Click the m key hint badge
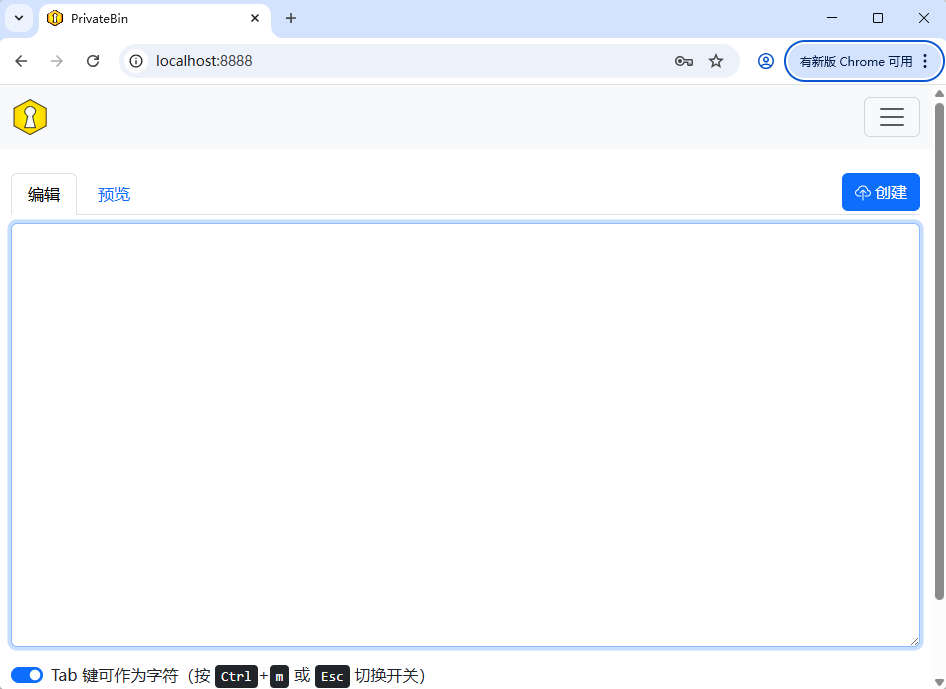Image resolution: width=946 pixels, height=689 pixels. point(279,676)
